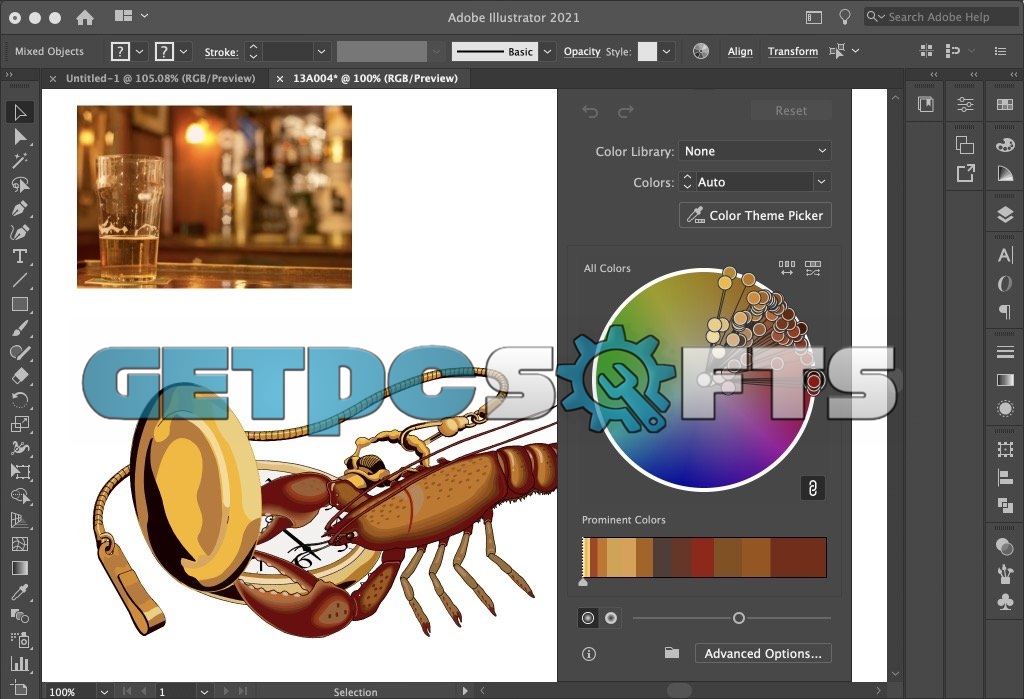Open the Fill color dropdown
1024x699 pixels.
[x=139, y=52]
